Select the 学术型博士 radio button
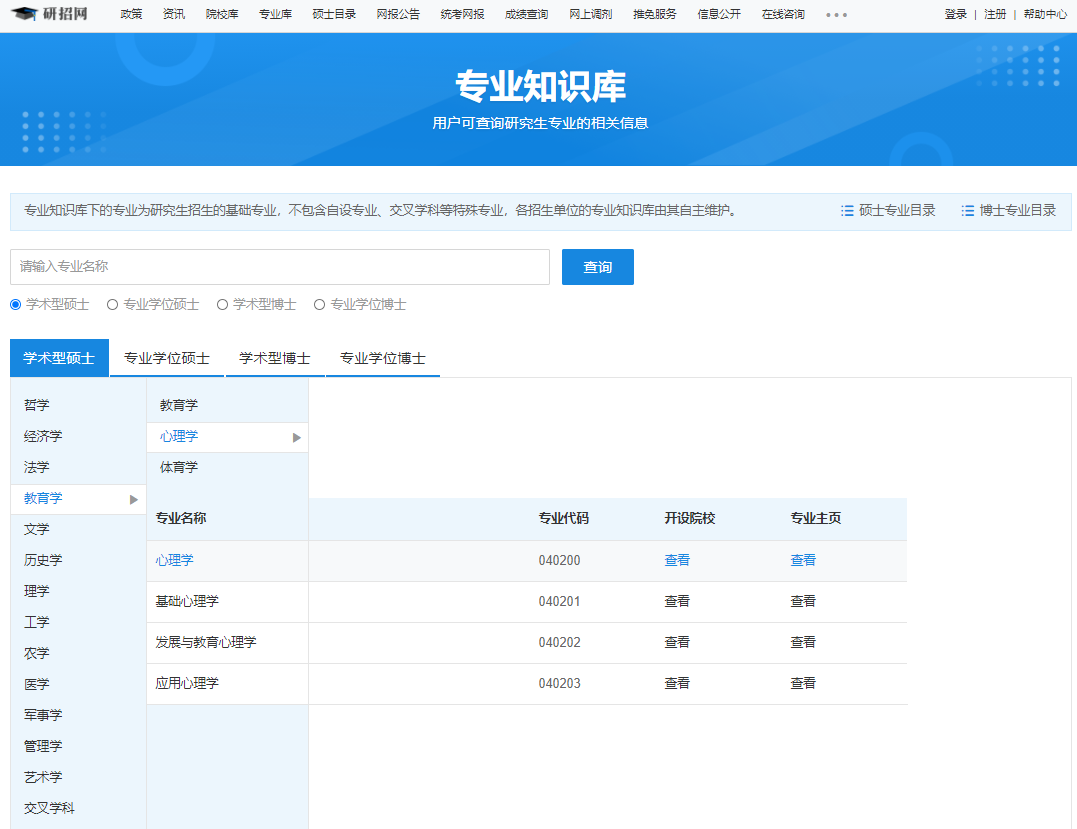The width and height of the screenshot is (1077, 829). [x=222, y=304]
